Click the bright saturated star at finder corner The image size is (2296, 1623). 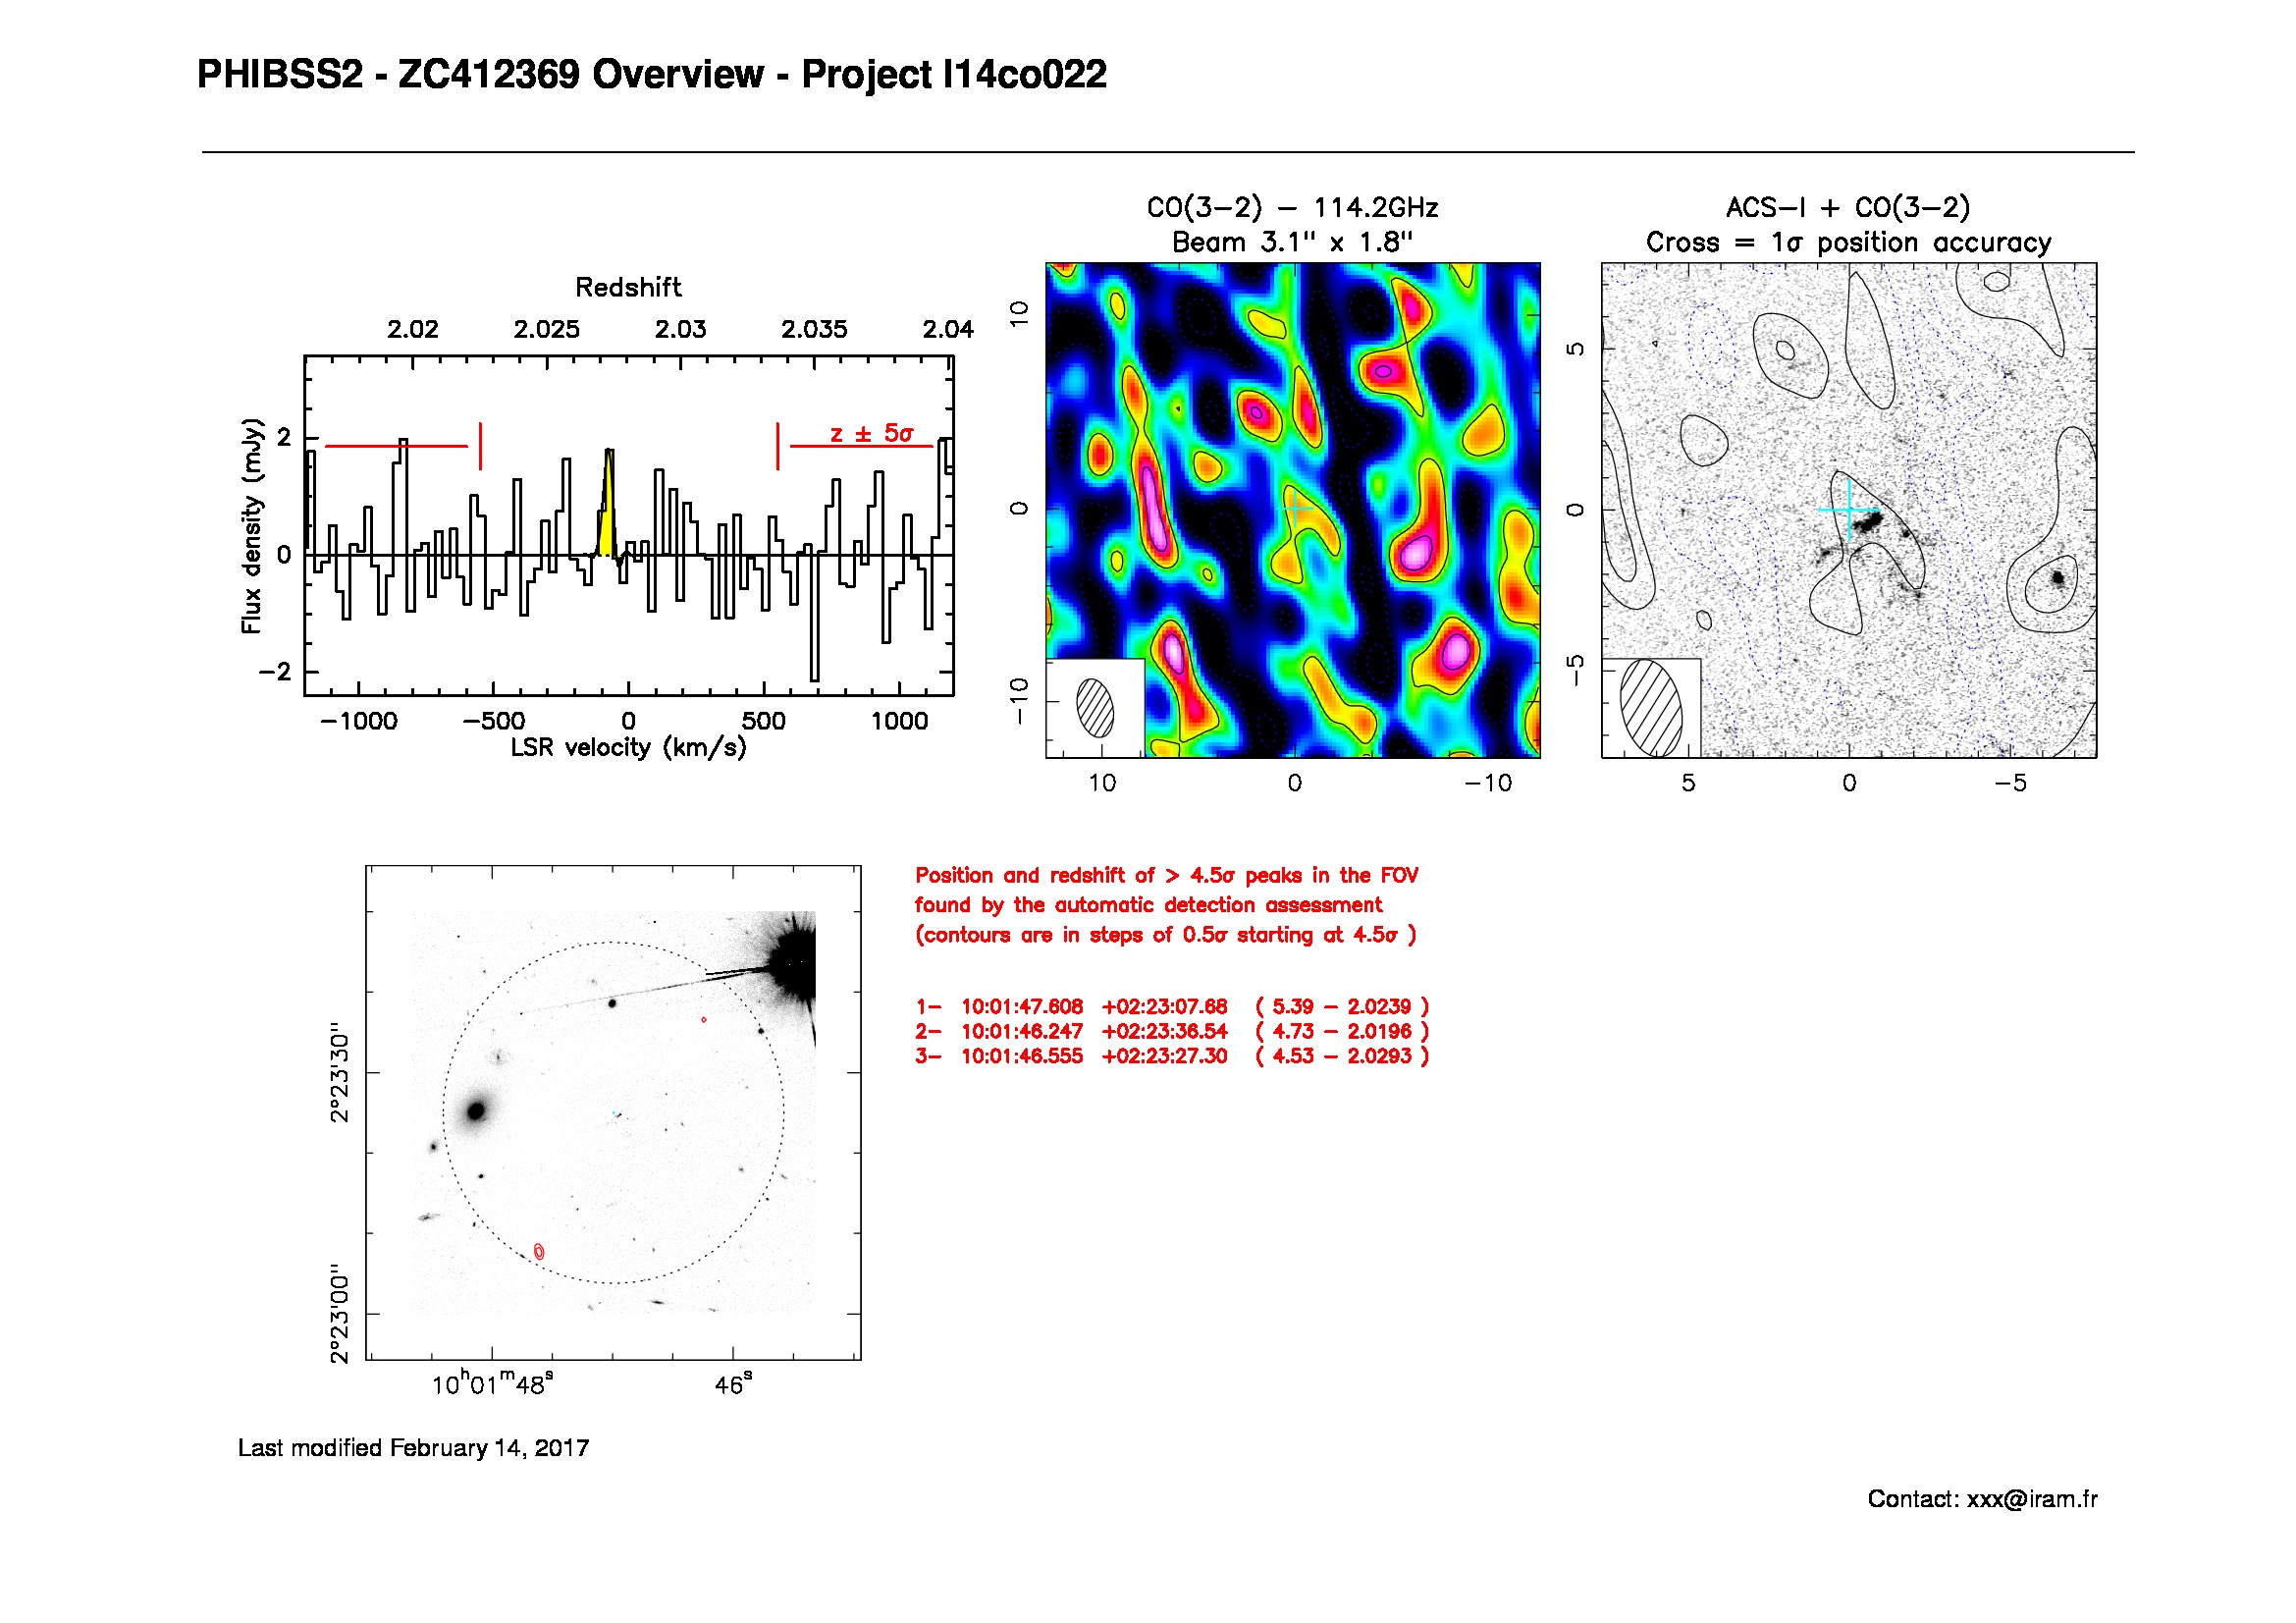click(795, 962)
